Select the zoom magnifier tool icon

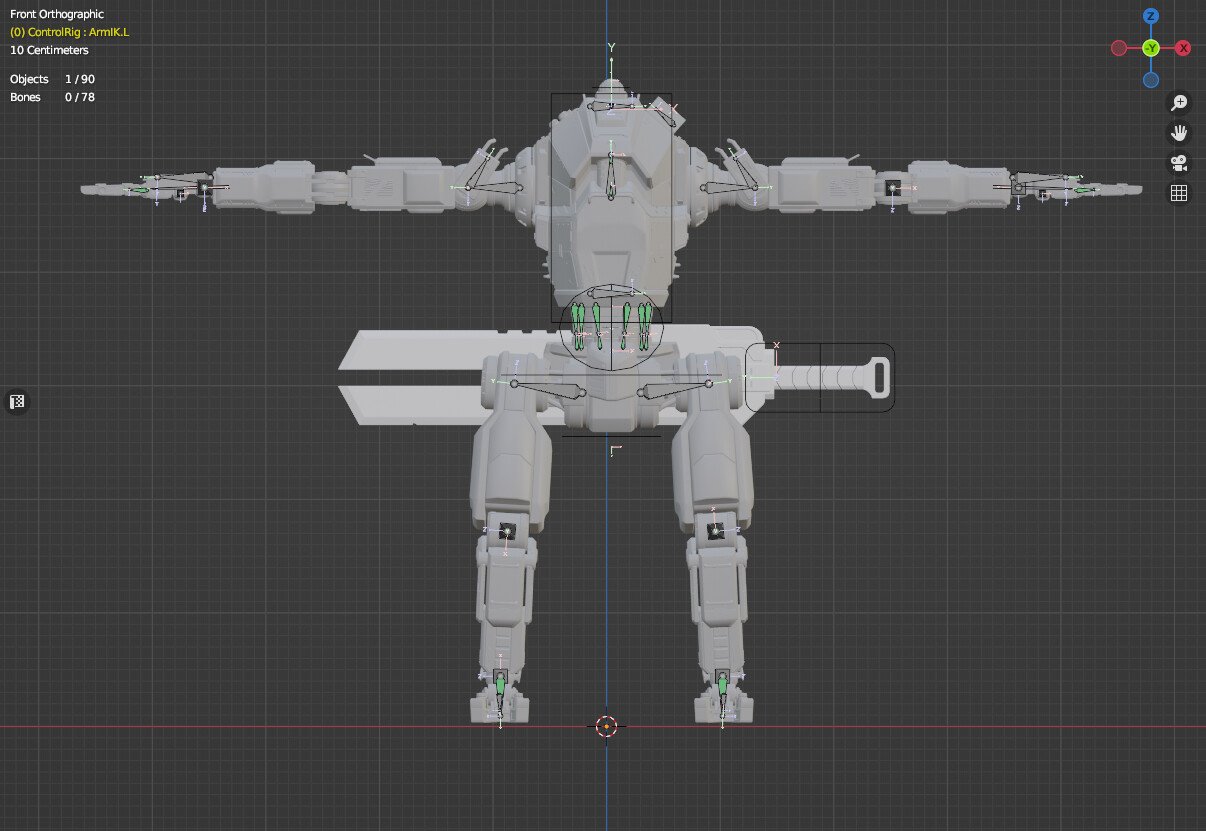[1180, 101]
